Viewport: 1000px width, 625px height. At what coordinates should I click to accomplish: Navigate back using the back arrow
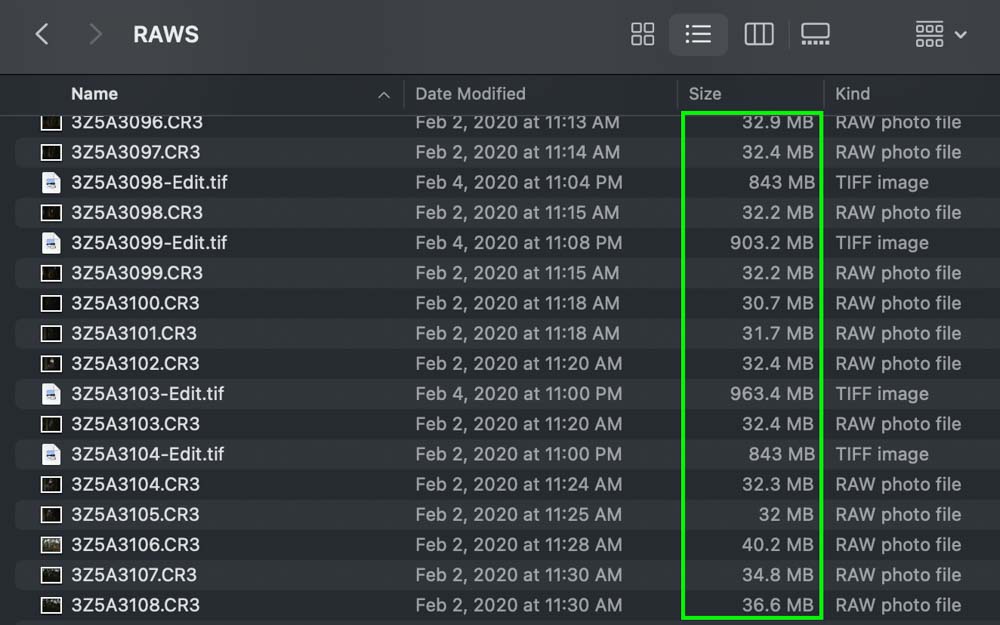click(42, 33)
